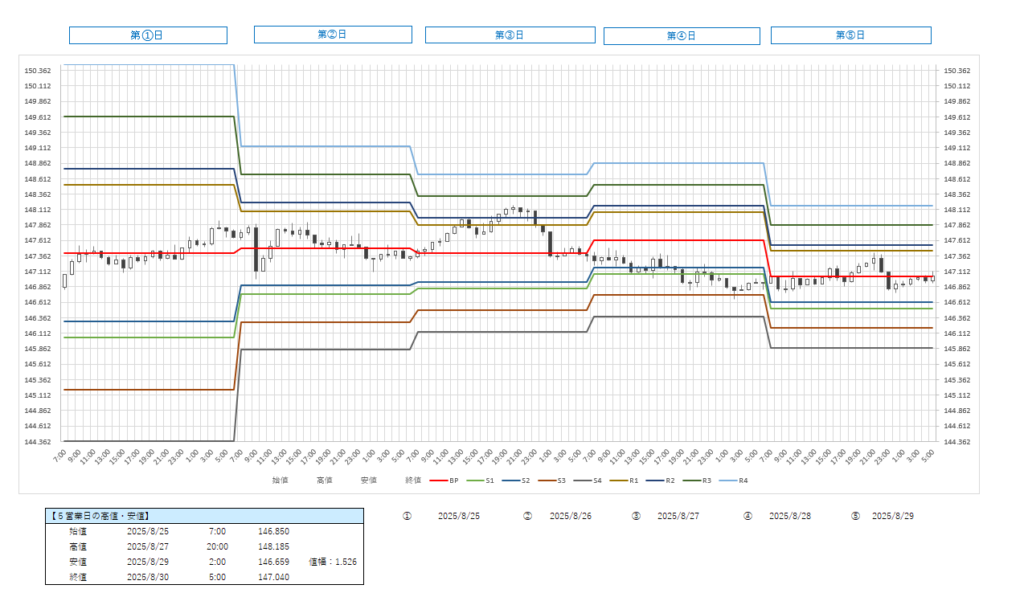Viewport: 1024px width, 593px height.
Task: Click the gray S4 legend entry
Action: [x=591, y=480]
